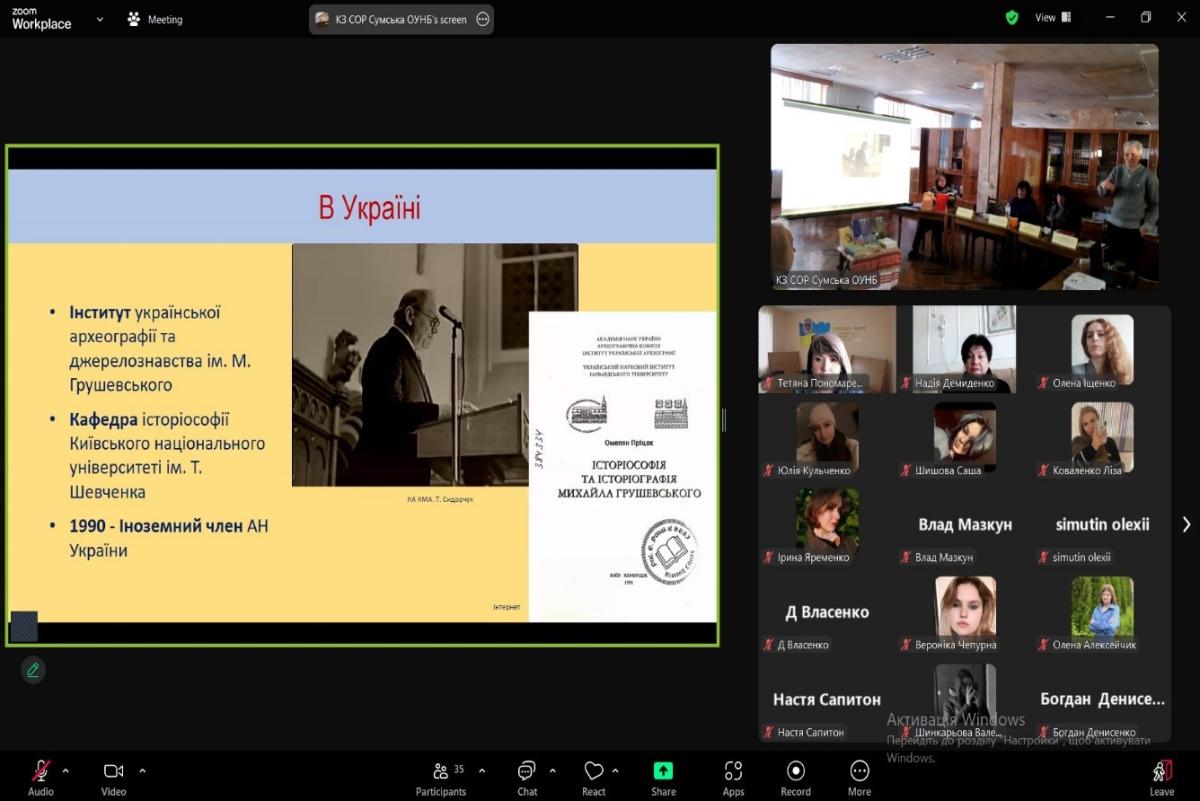1200x801 pixels.
Task: Unmute the microphone via Audio button
Action: pyautogui.click(x=41, y=771)
